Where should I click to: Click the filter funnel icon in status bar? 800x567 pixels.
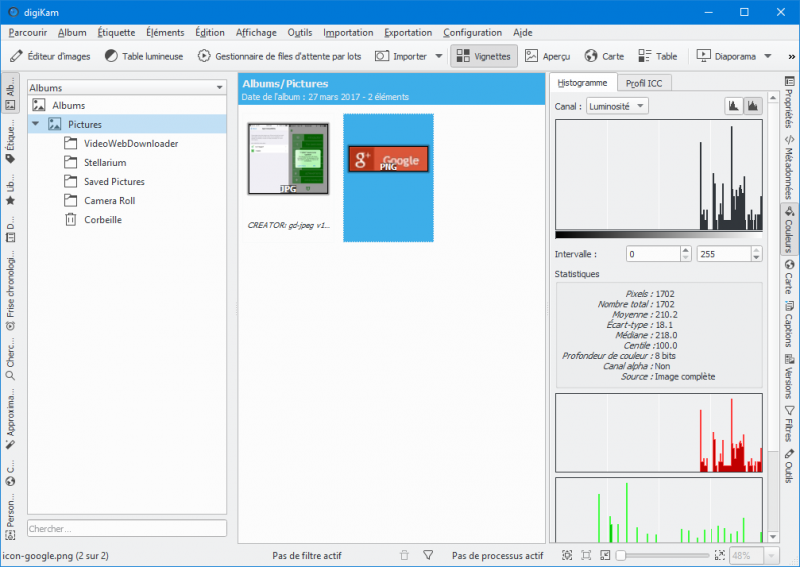coord(428,555)
